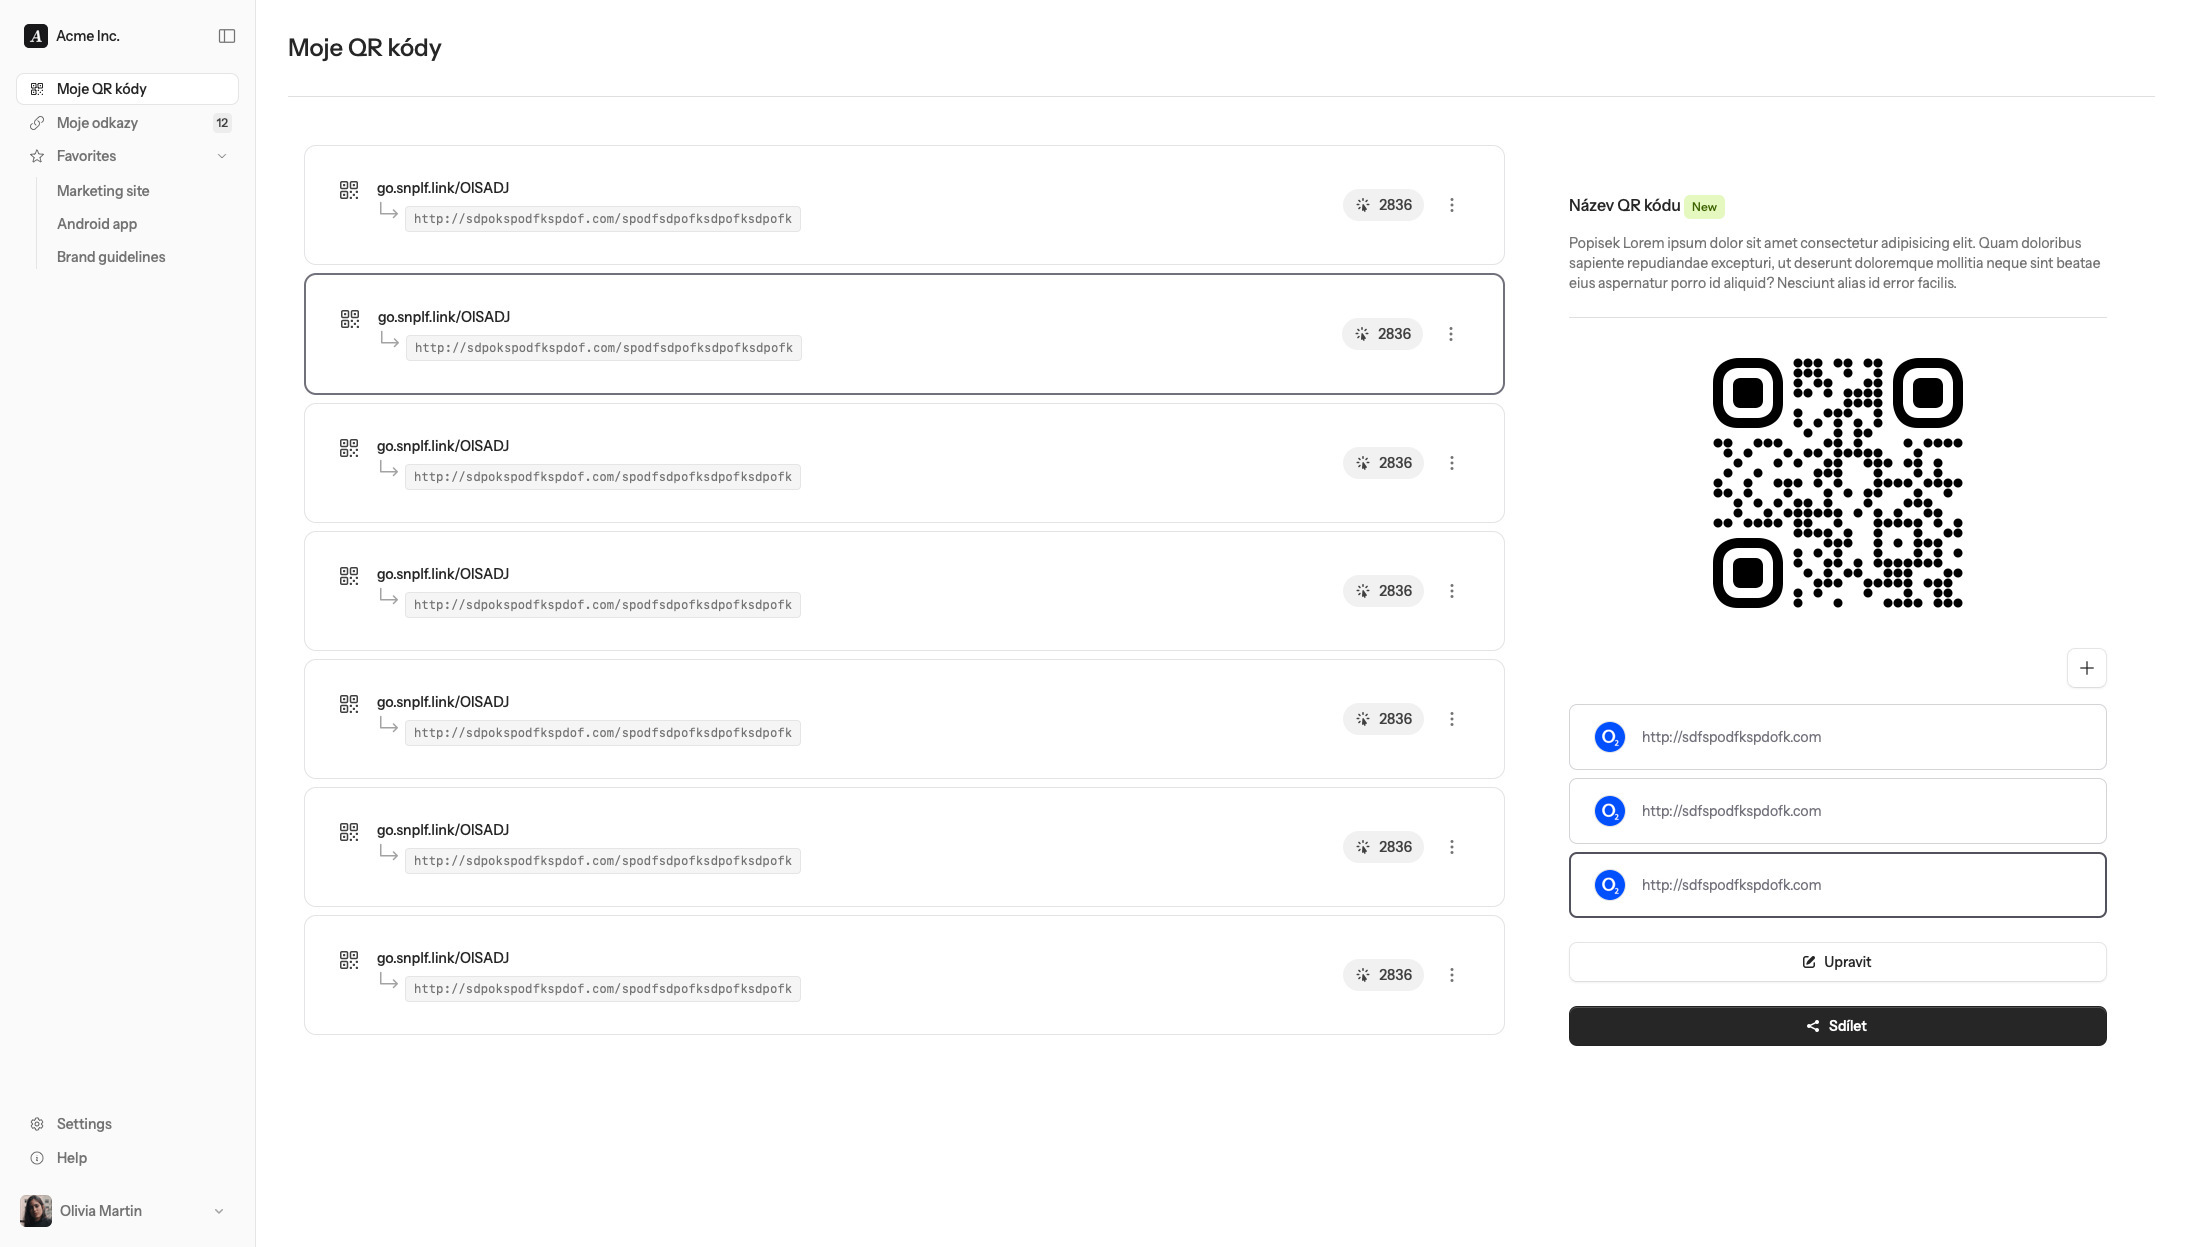The image size is (2187, 1247).
Task: Click the large QR code image
Action: 1837,483
